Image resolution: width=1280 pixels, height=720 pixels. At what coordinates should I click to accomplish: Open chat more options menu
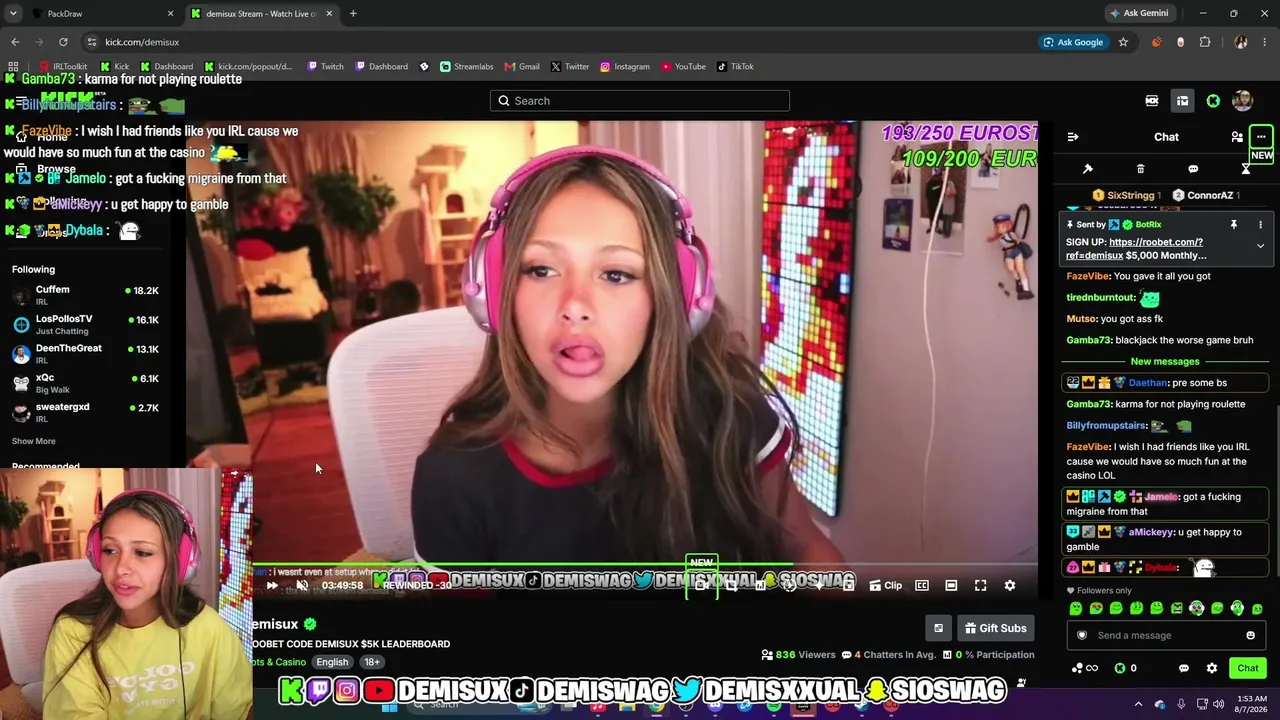[1261, 137]
